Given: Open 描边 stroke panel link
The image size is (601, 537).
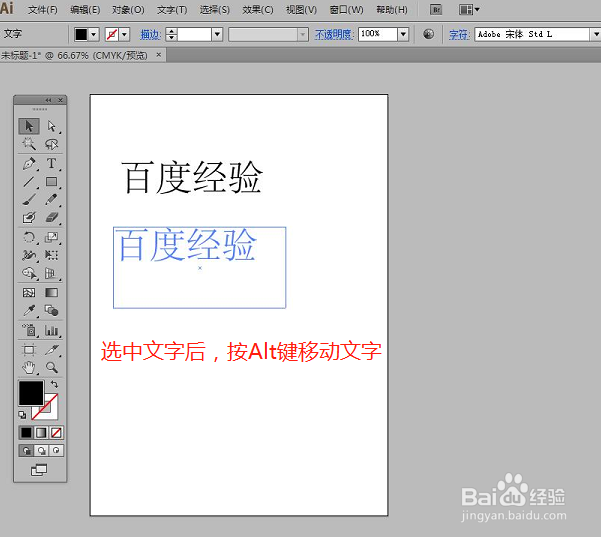Looking at the screenshot, I should (150, 34).
